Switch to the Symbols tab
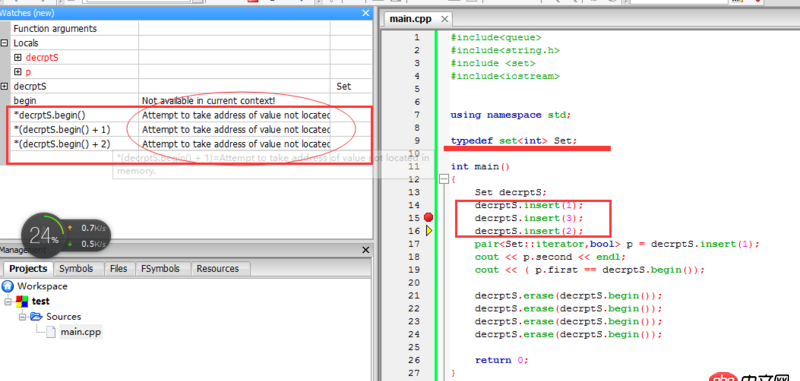 point(76,268)
